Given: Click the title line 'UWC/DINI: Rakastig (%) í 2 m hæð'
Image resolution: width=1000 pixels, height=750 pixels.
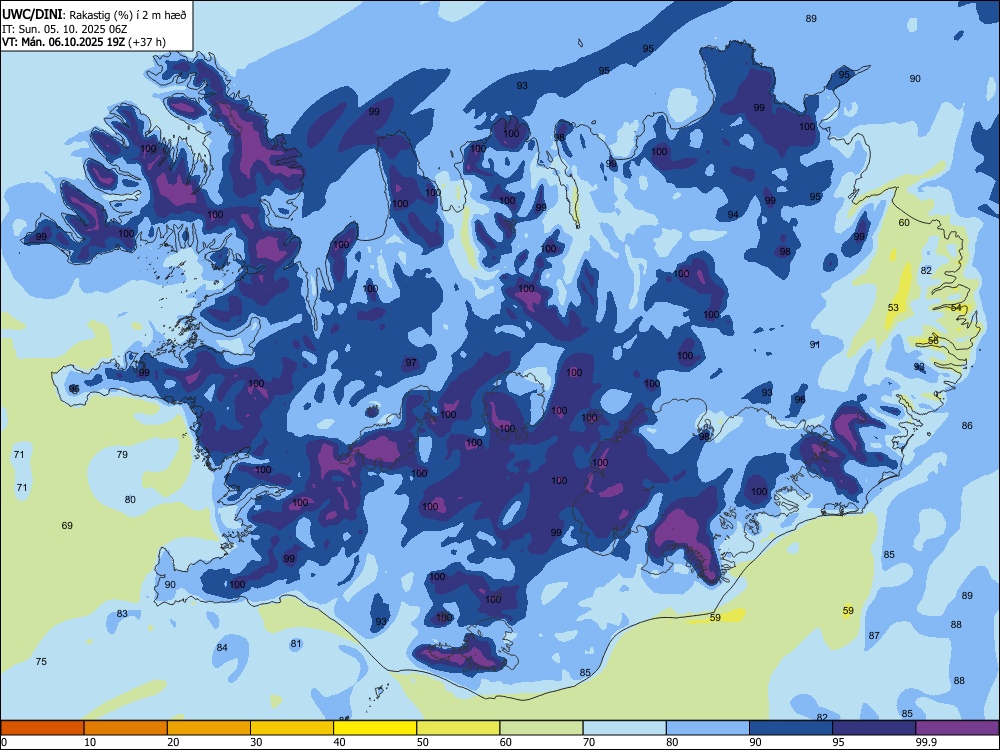Looking at the screenshot, I should coord(94,15).
